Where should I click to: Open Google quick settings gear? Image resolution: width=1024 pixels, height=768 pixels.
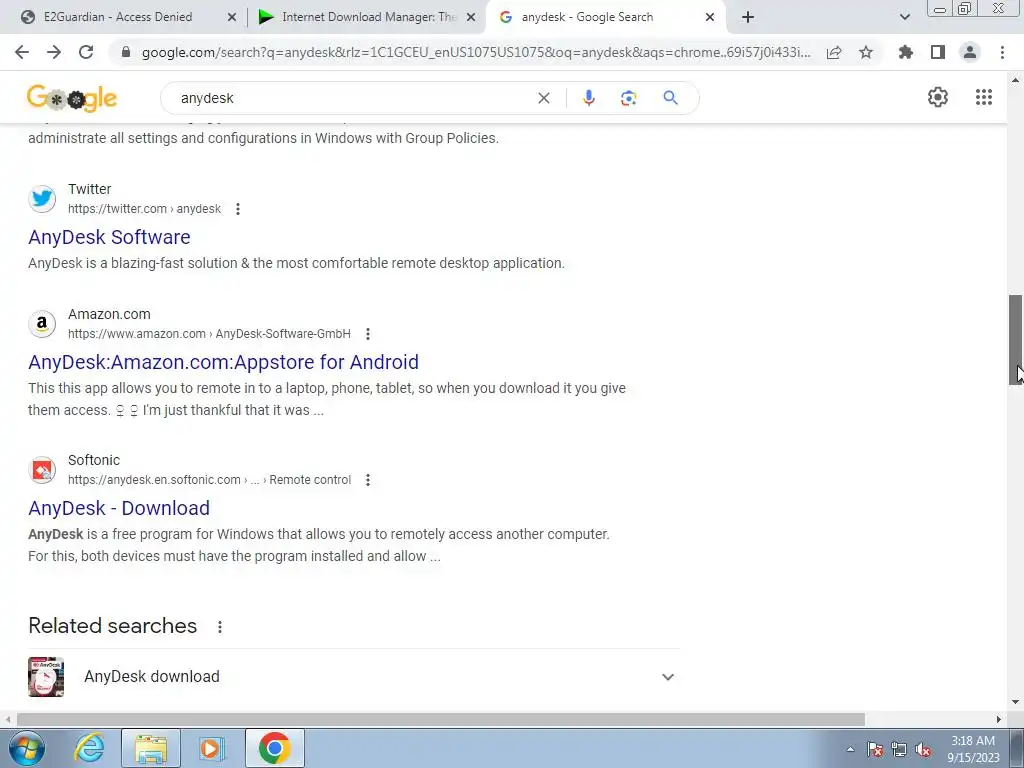click(x=938, y=97)
